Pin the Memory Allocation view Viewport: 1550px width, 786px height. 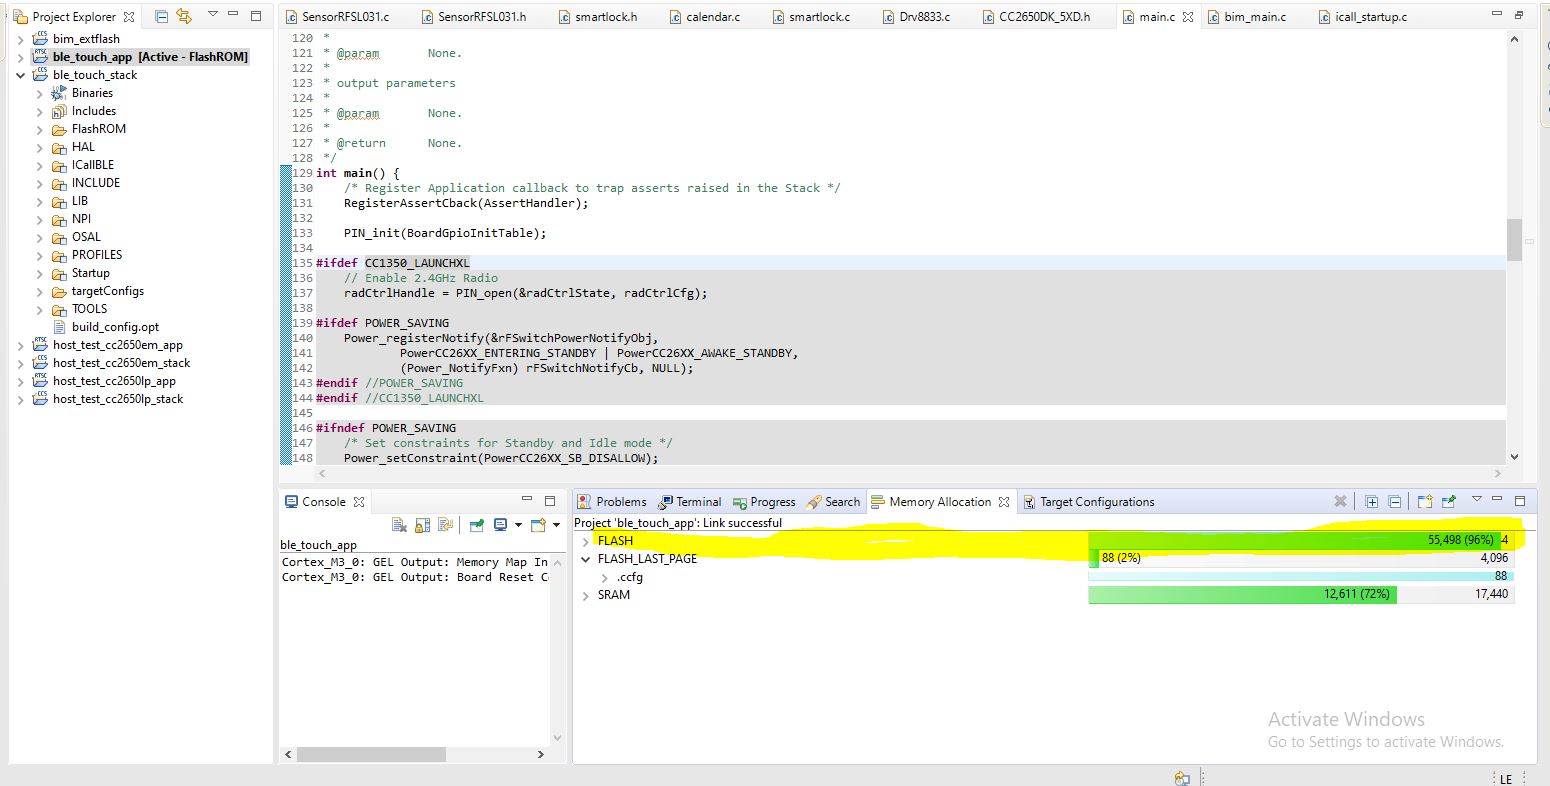pyautogui.click(x=1449, y=502)
